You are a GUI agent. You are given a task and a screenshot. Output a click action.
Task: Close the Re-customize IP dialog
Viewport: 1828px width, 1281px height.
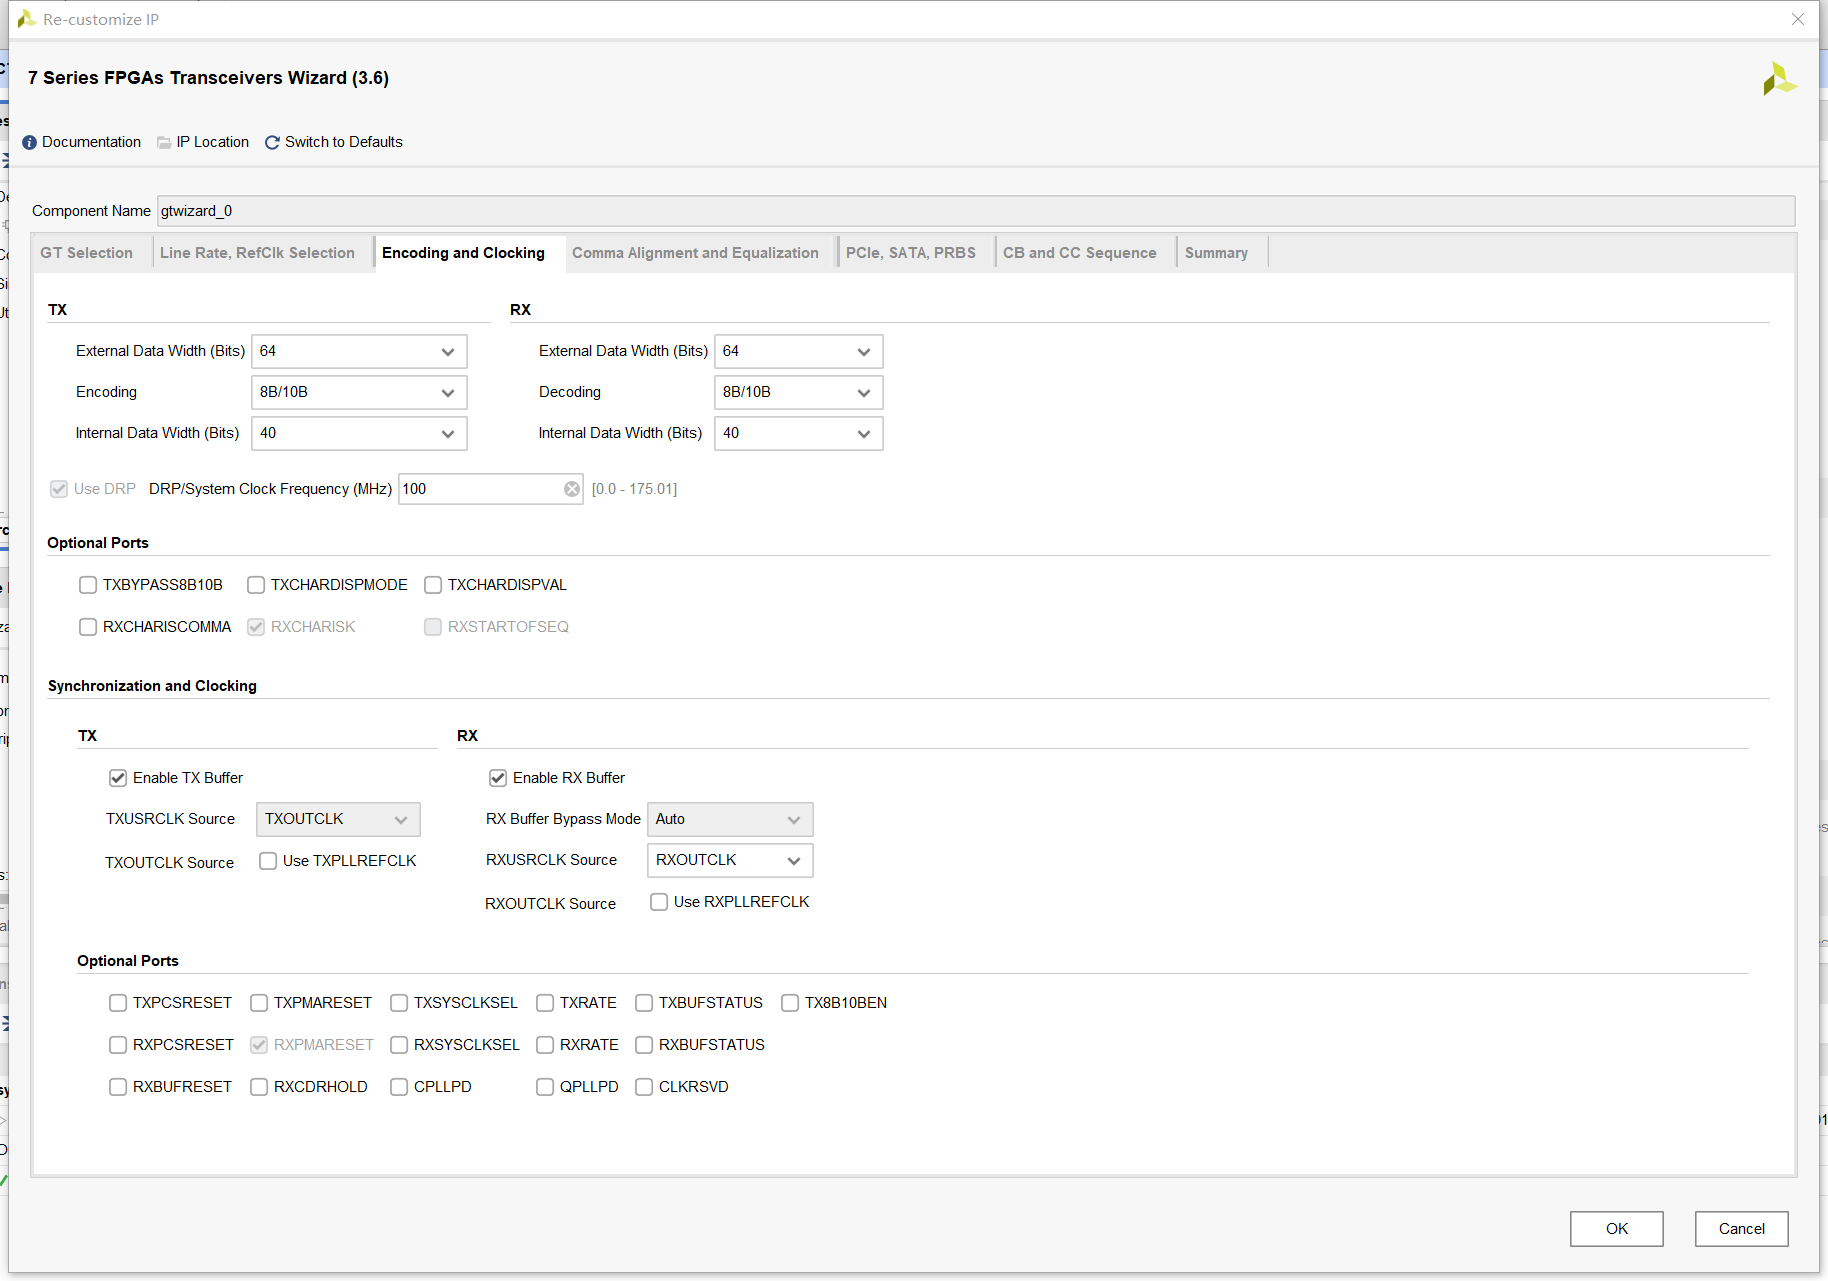pyautogui.click(x=1798, y=19)
